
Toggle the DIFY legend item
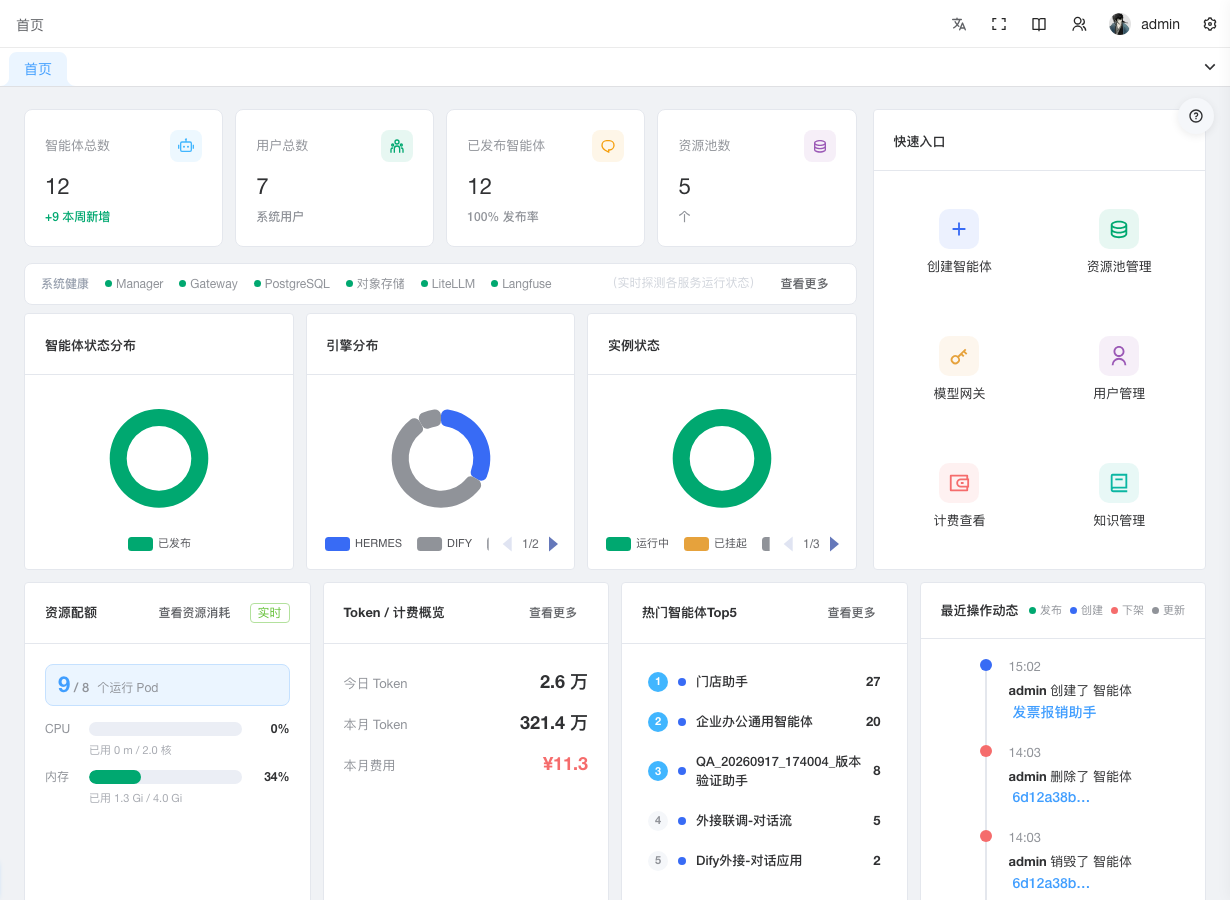(445, 544)
